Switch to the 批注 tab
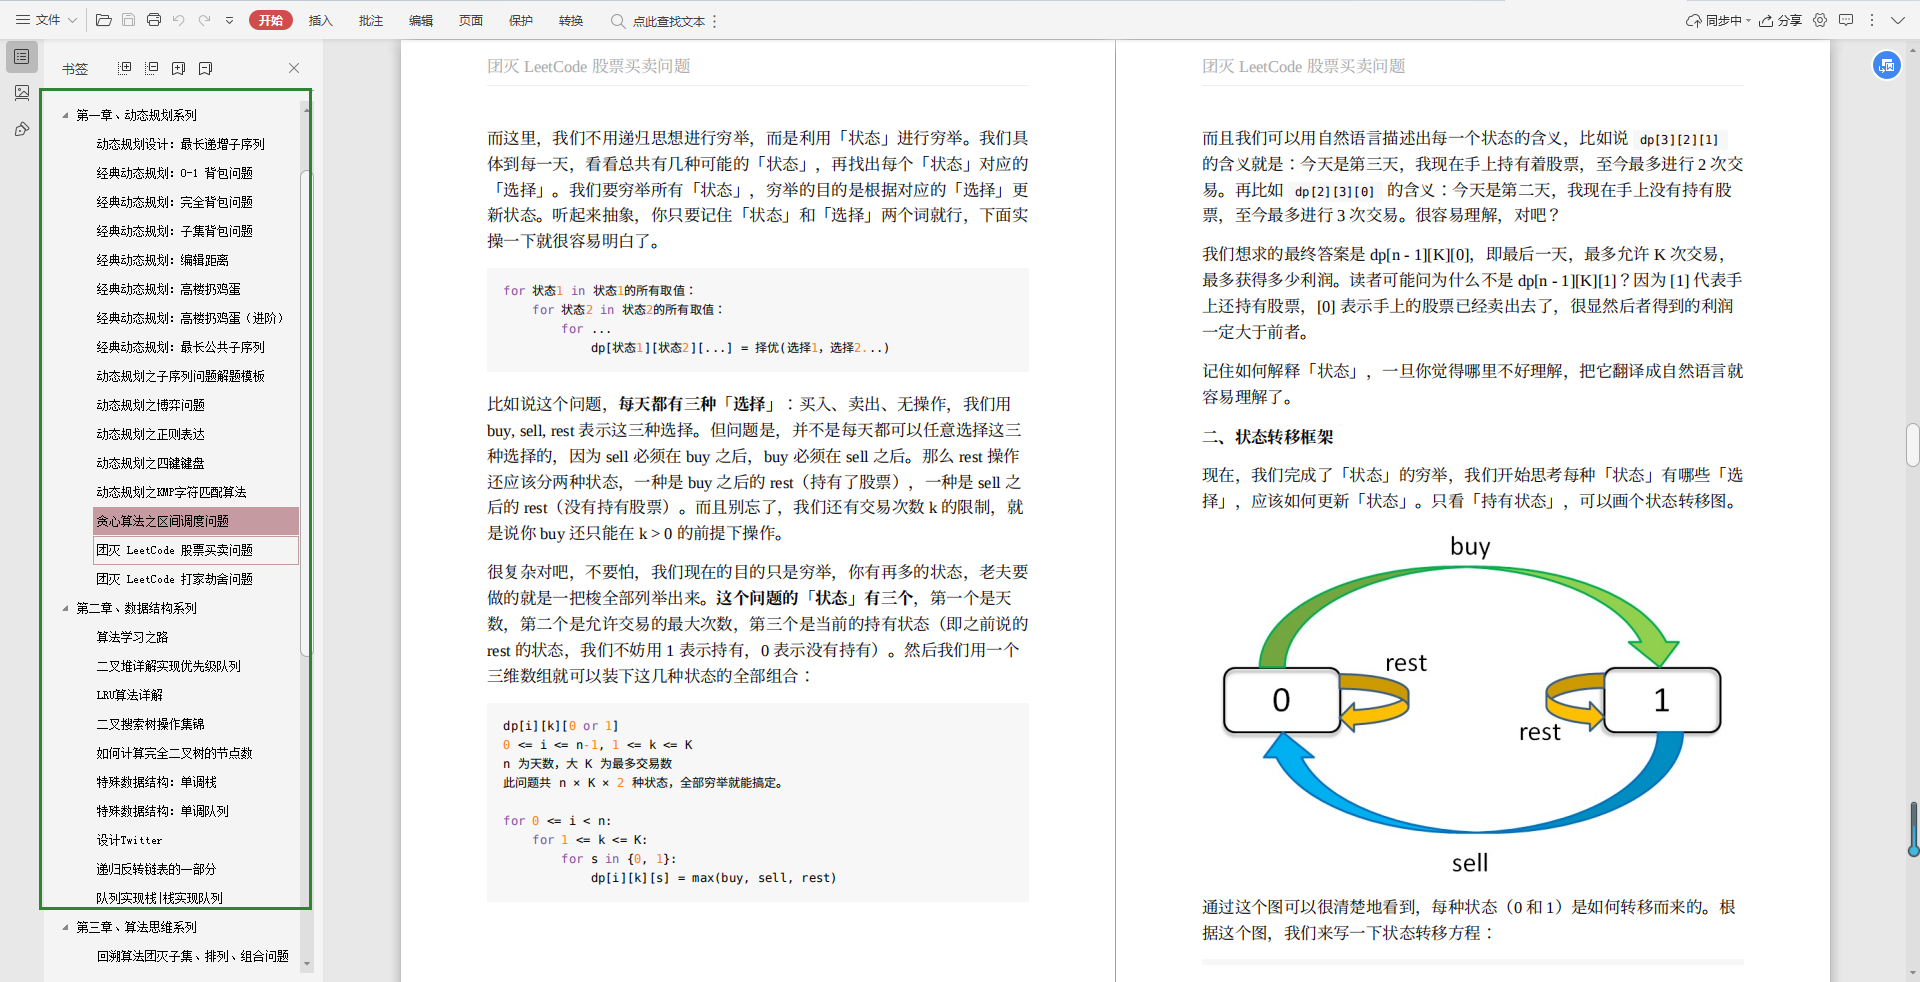 coord(370,20)
